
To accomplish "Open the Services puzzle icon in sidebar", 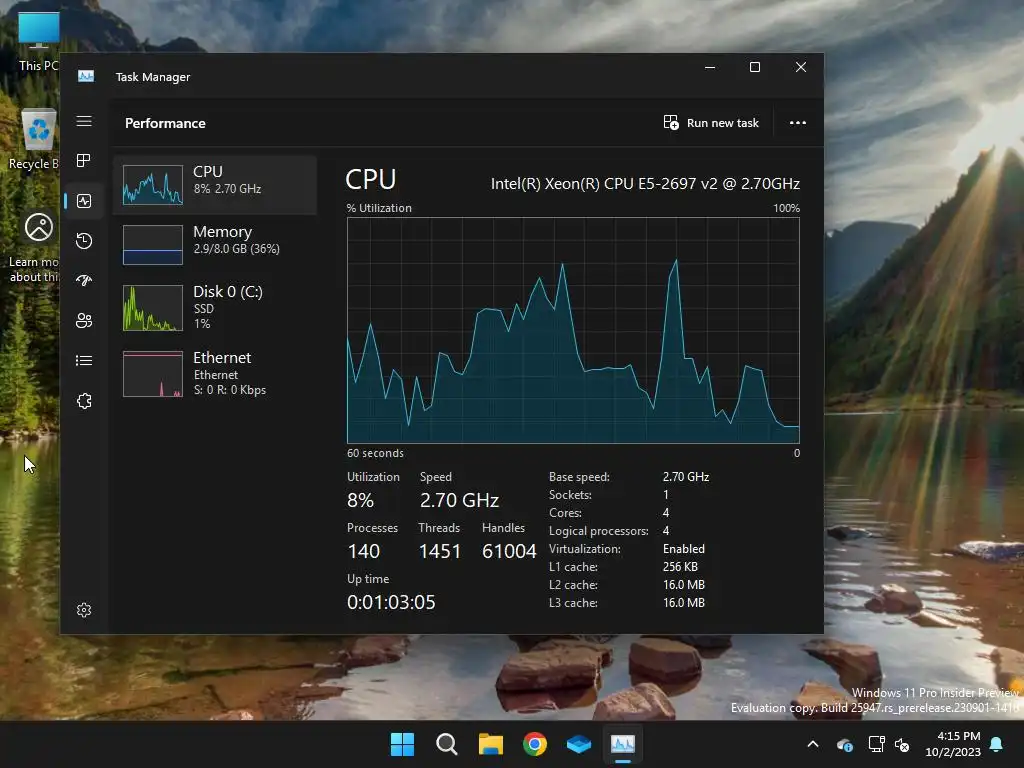I will pos(84,401).
